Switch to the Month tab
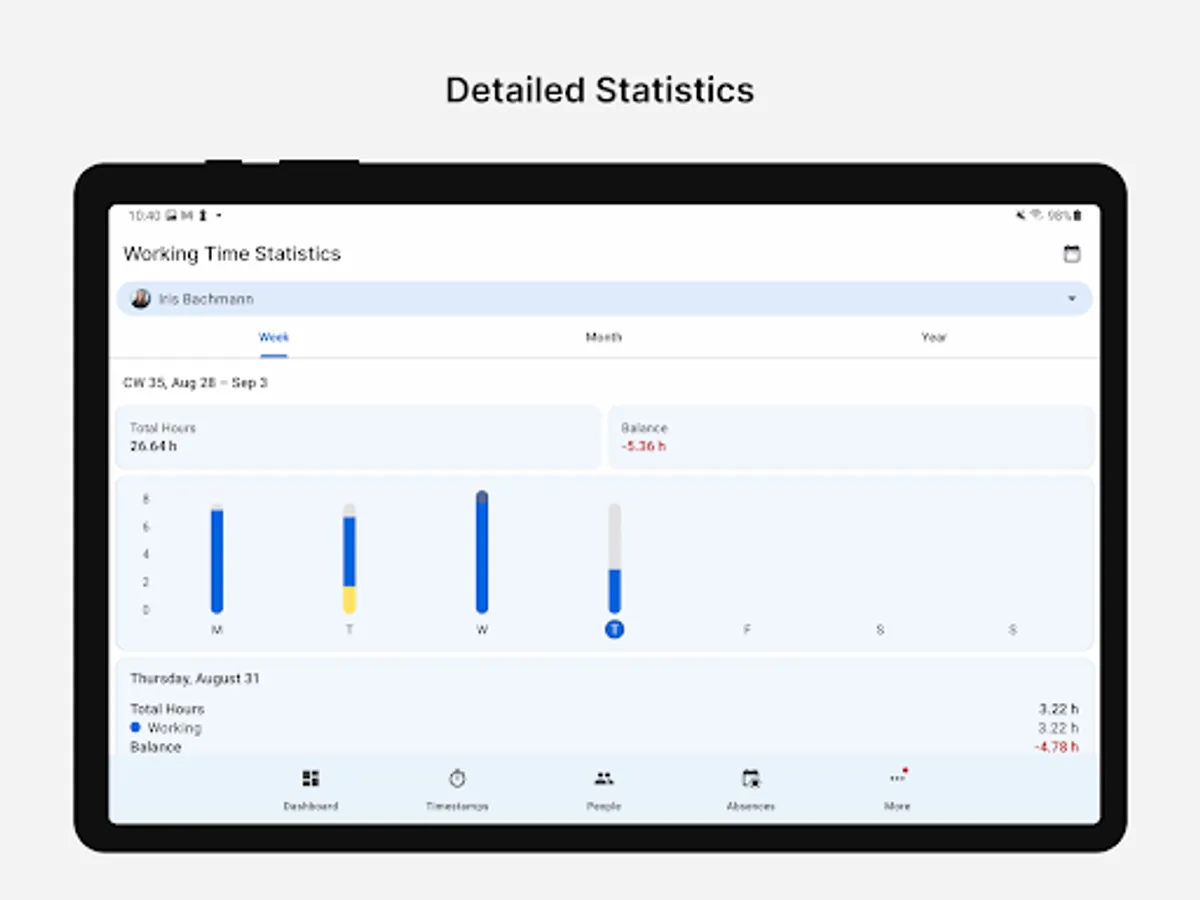Viewport: 1200px width, 900px height. point(603,337)
